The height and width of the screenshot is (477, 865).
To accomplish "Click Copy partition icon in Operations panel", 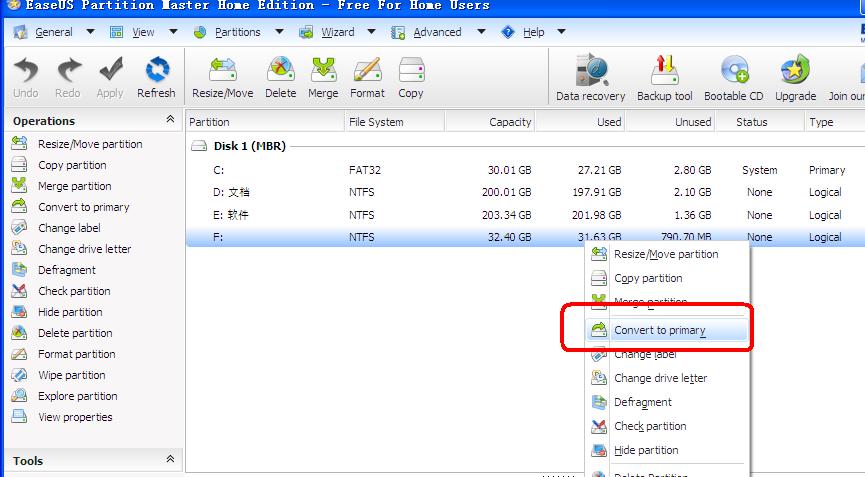I will click(x=19, y=164).
